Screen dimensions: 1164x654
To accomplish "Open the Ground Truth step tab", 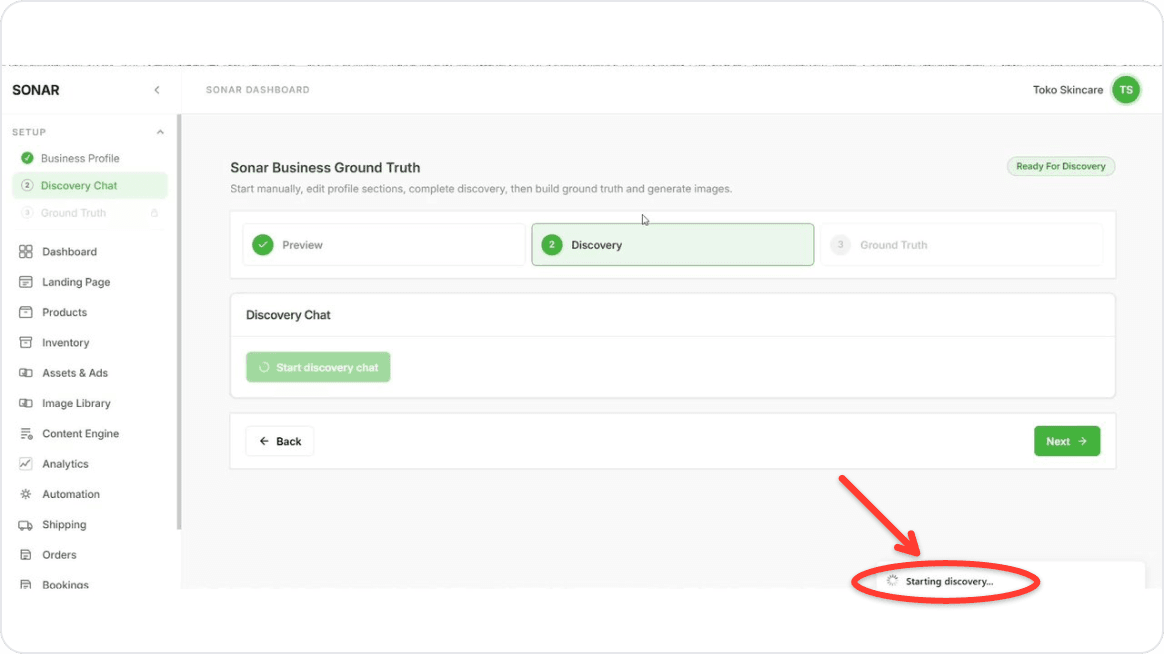I will coord(961,245).
